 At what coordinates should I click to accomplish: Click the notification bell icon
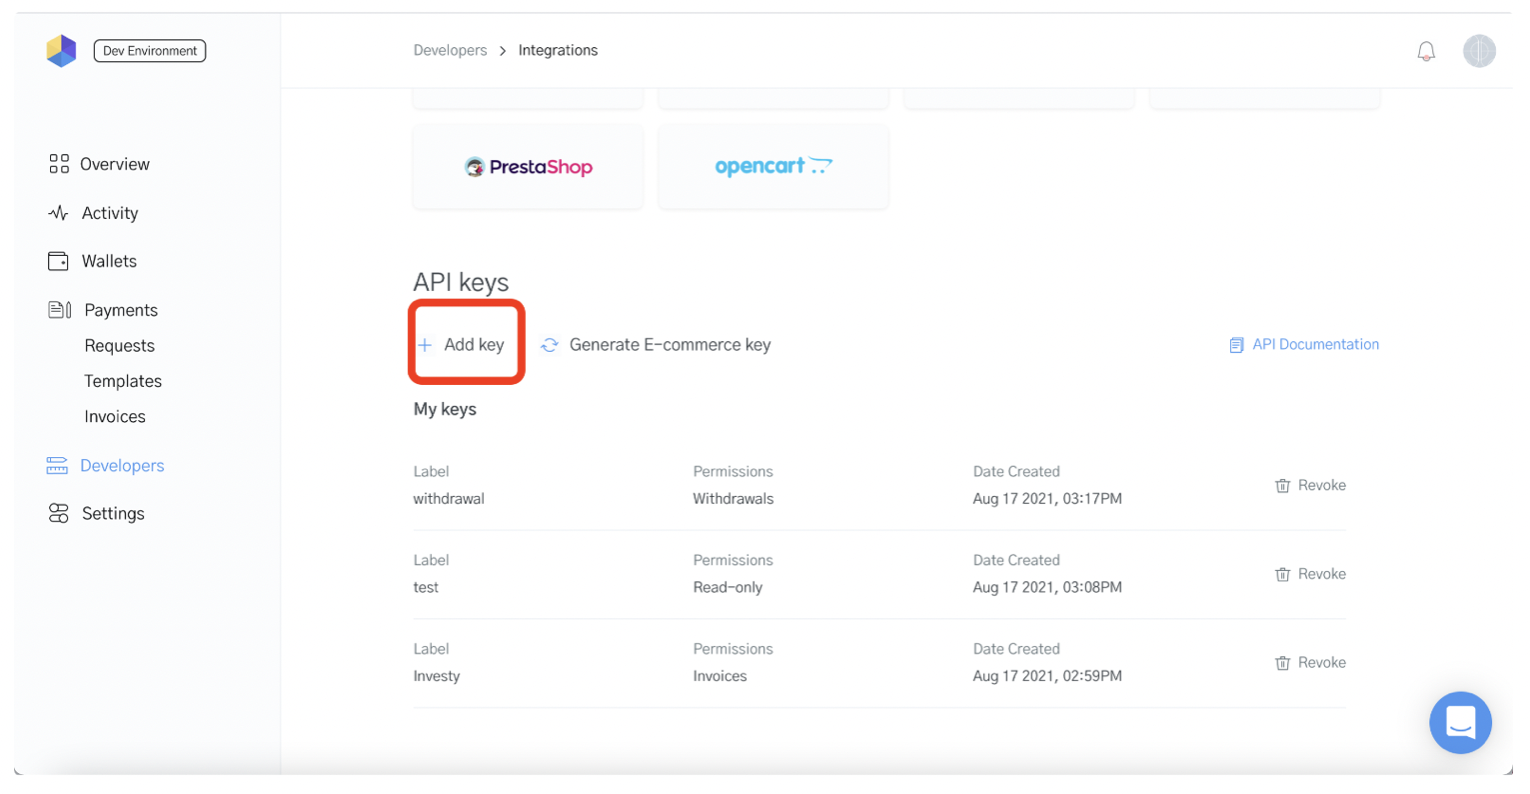pos(1425,51)
